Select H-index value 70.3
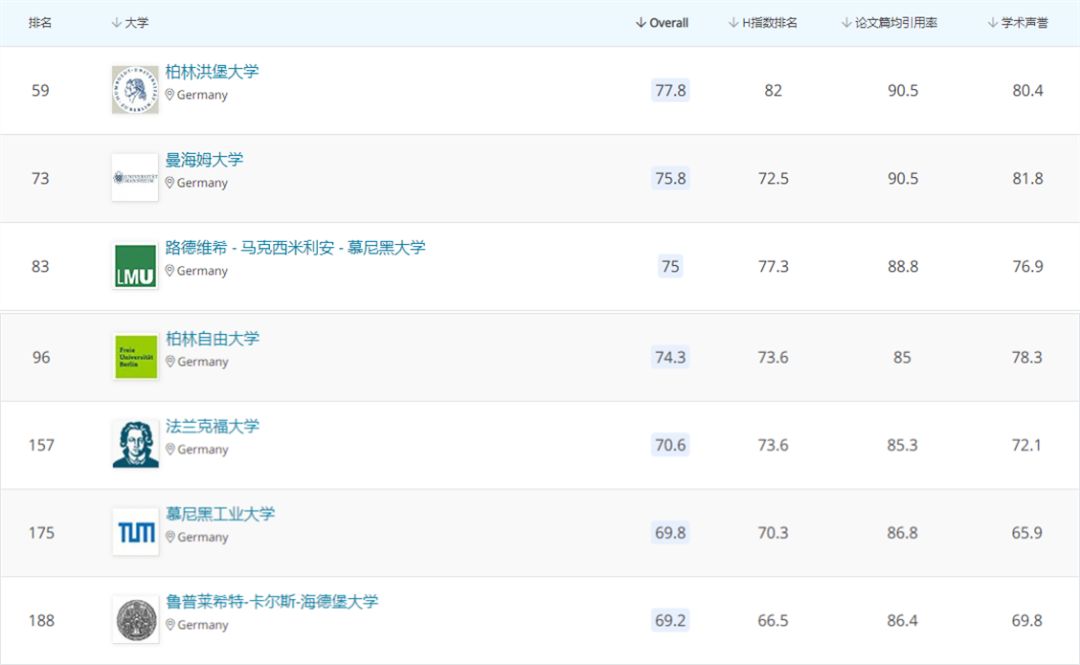Screen dimensions: 1080x665 pos(773,533)
